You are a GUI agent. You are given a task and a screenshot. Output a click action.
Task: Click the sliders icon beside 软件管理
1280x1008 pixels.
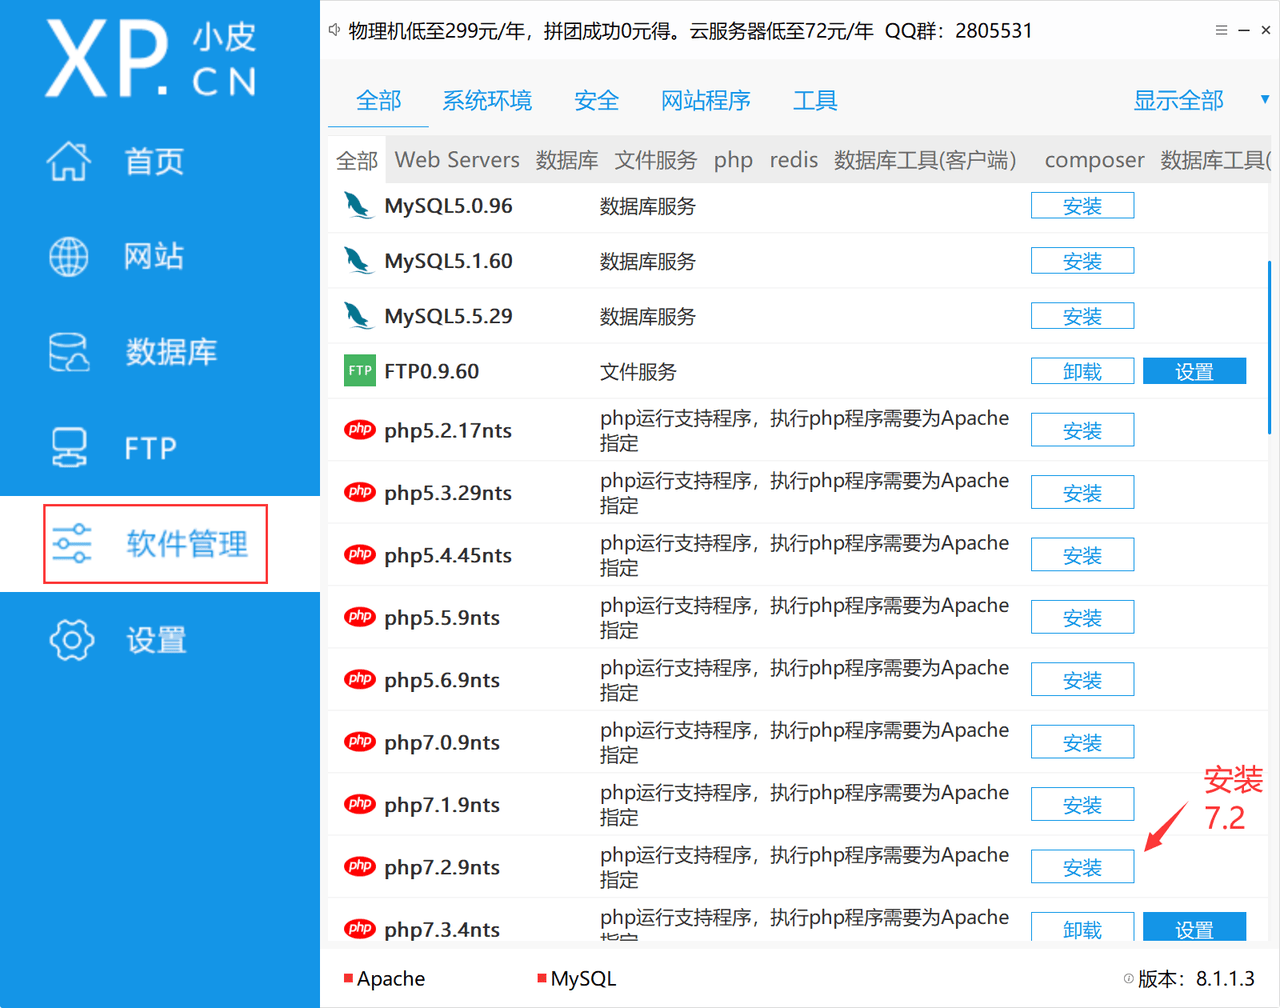pos(72,543)
